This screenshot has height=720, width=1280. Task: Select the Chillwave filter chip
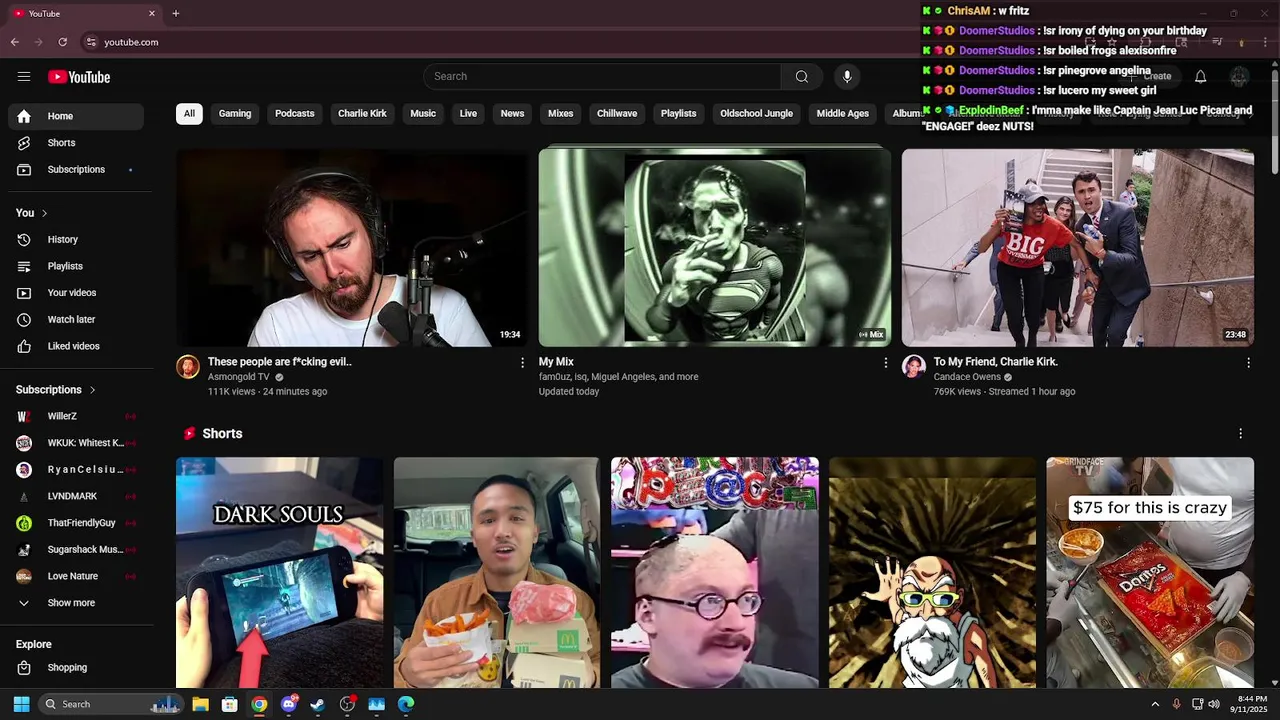point(617,114)
